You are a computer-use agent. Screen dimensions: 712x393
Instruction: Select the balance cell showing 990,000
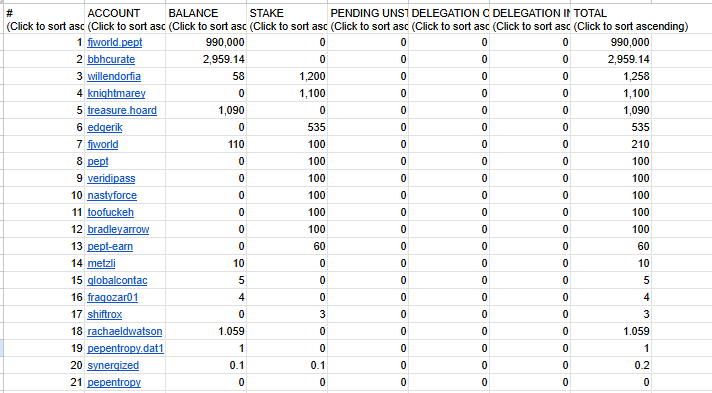pyautogui.click(x=206, y=42)
